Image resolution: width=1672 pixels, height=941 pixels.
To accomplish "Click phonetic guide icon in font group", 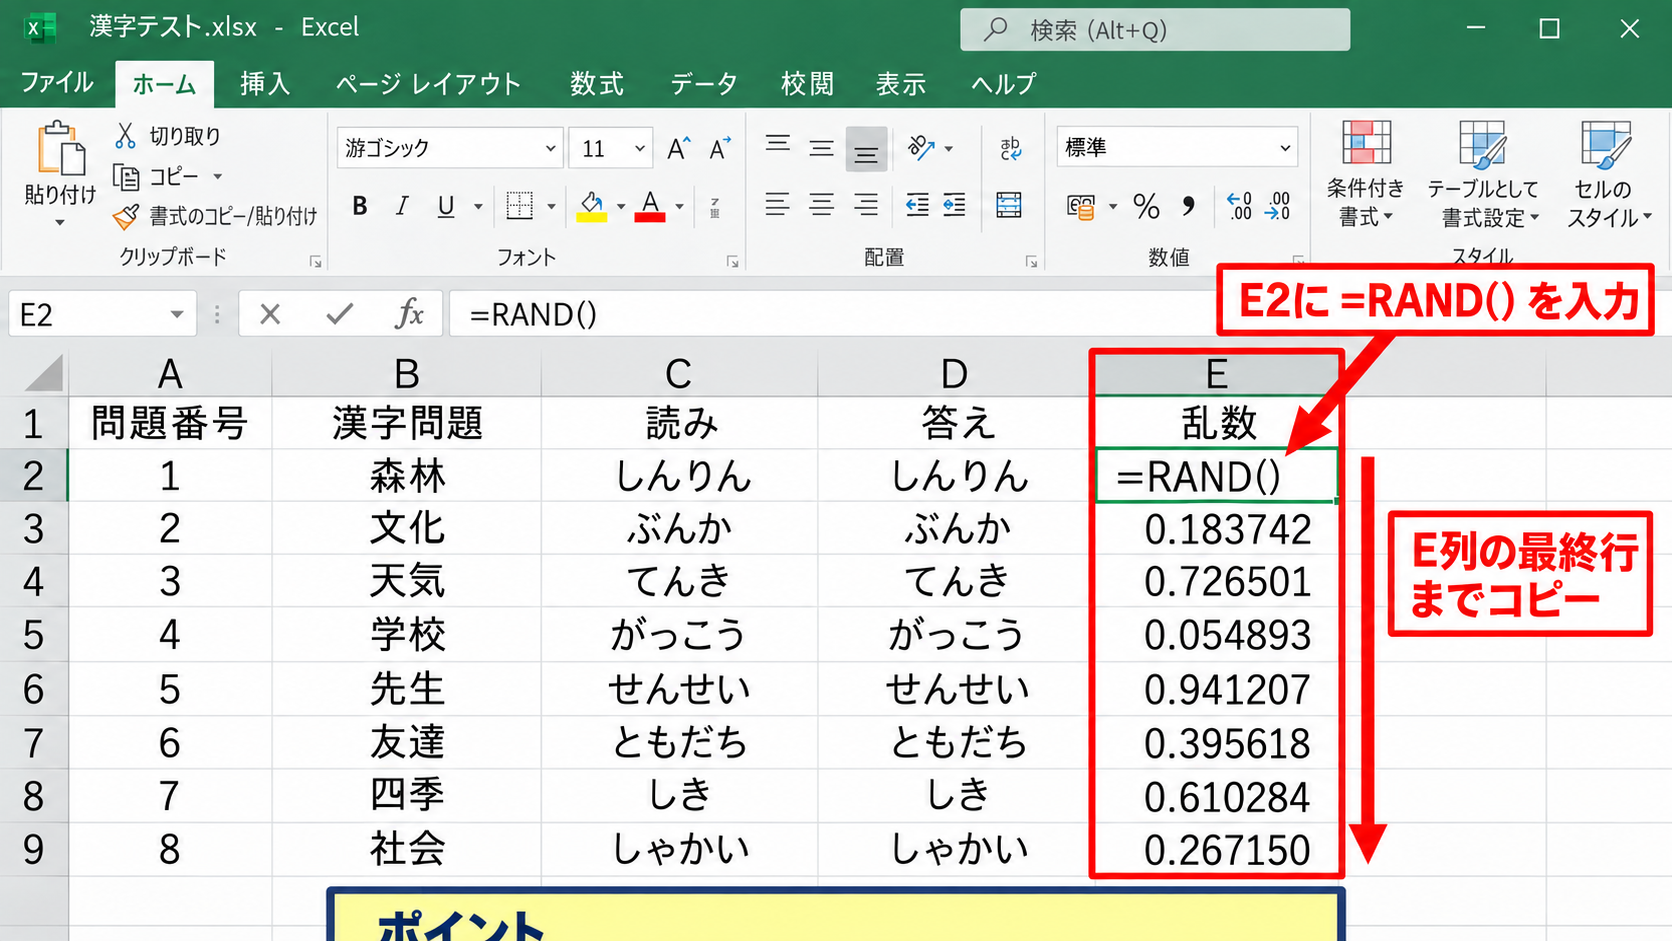I will [x=715, y=207].
